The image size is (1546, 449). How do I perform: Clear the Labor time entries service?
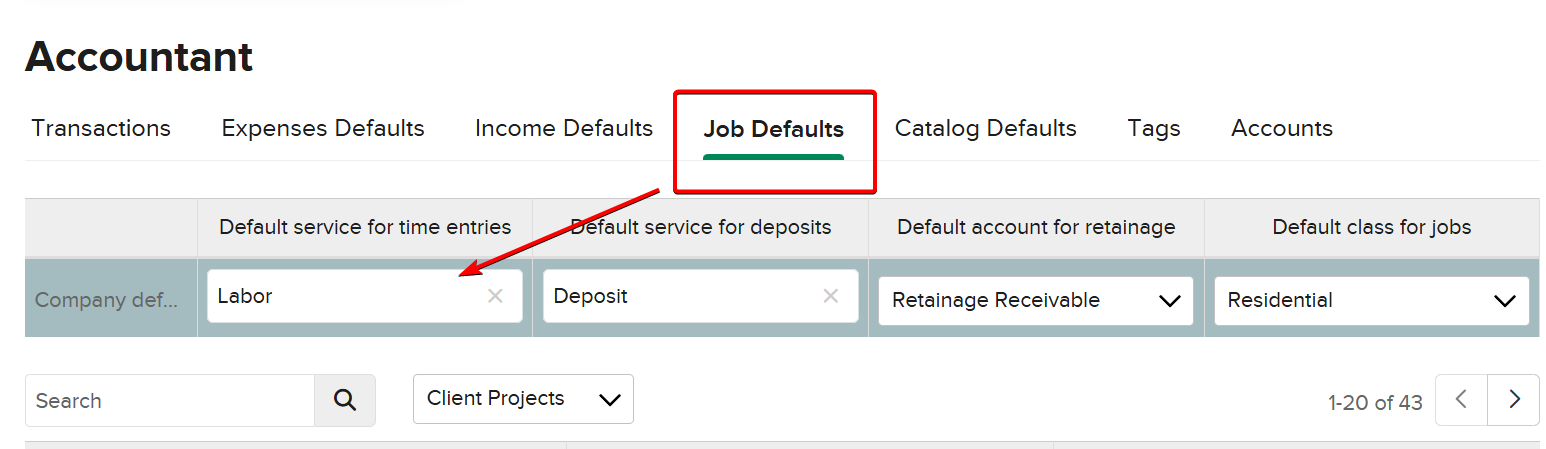pyautogui.click(x=495, y=296)
